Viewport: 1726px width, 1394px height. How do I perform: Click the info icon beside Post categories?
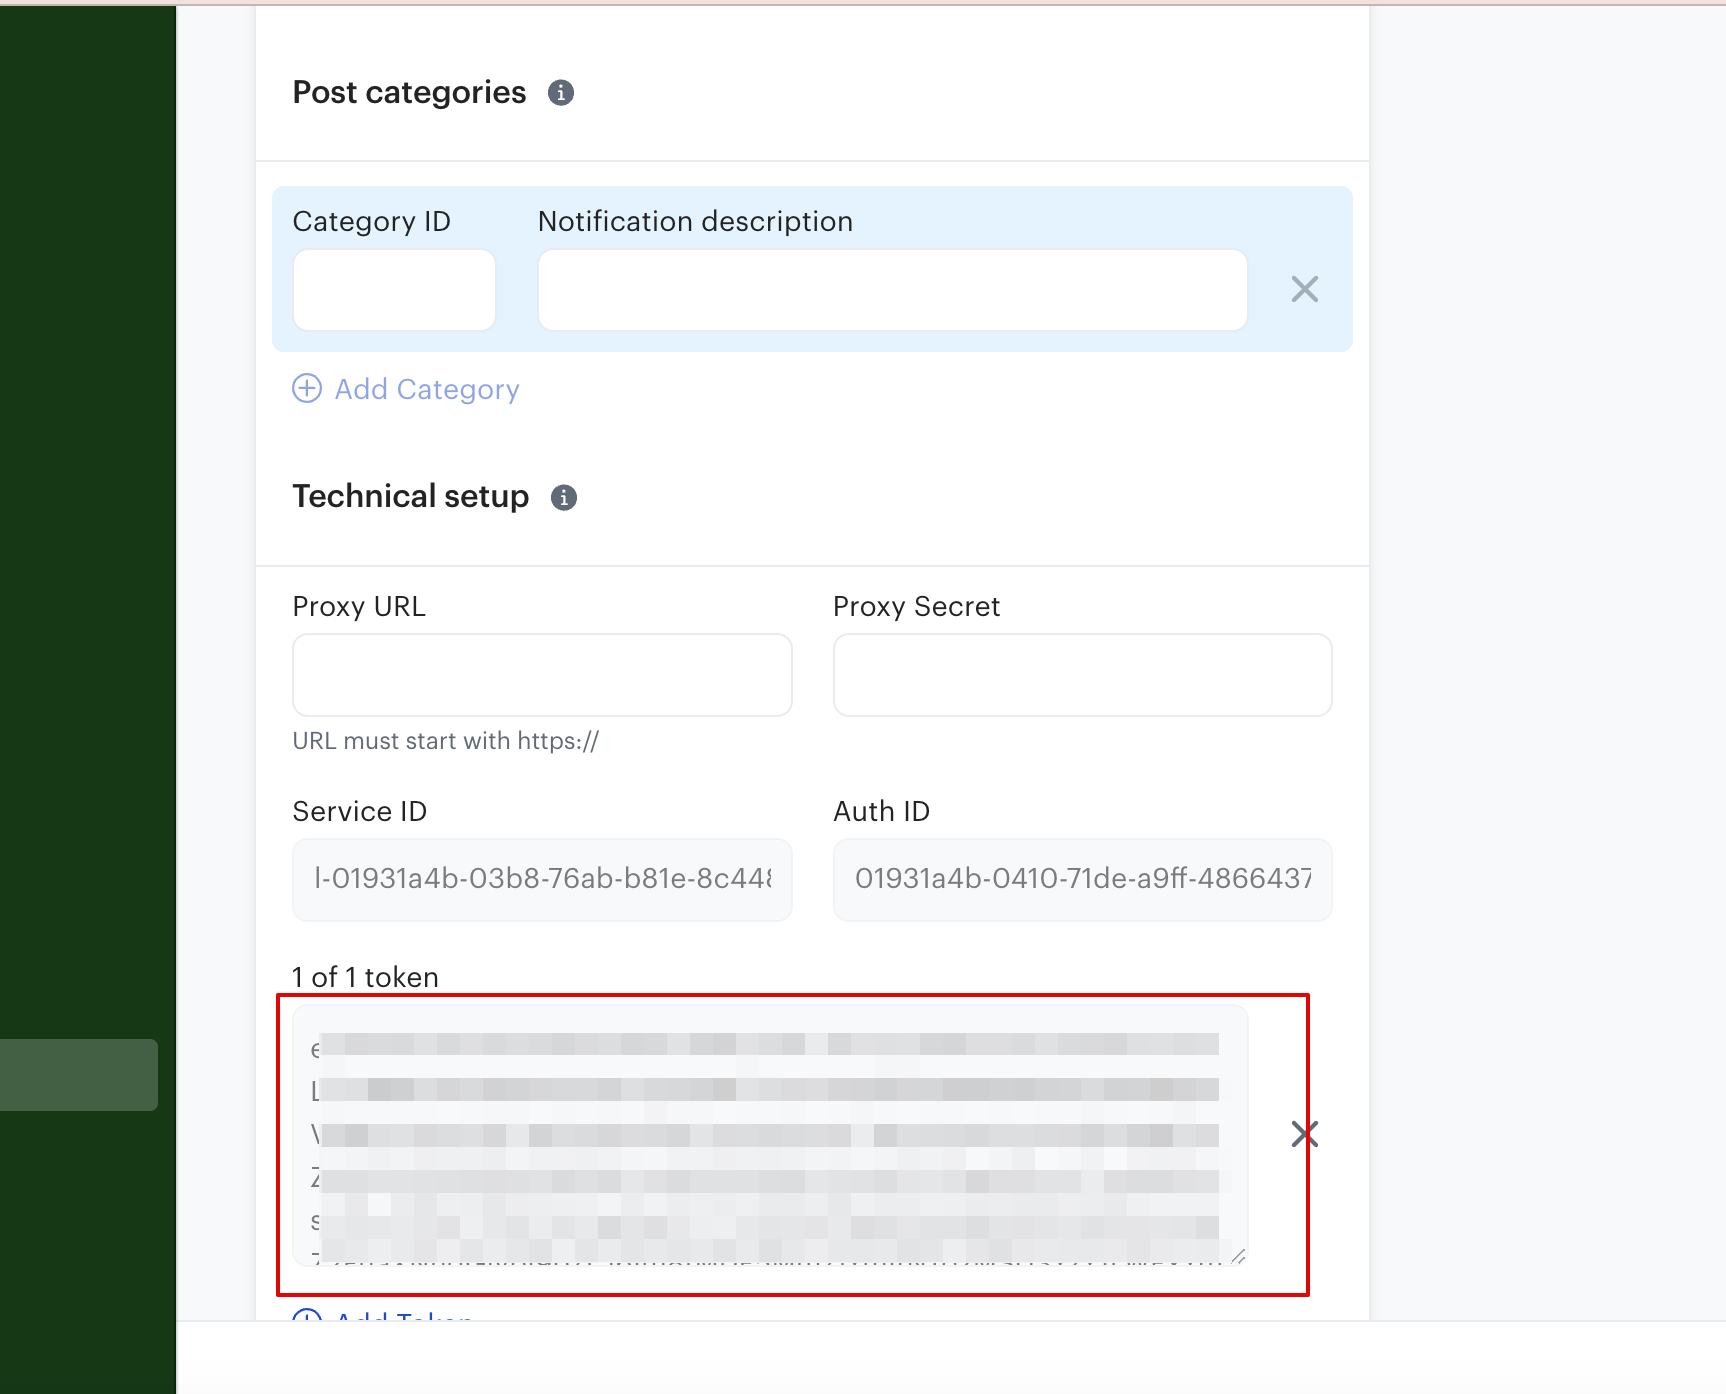[561, 93]
